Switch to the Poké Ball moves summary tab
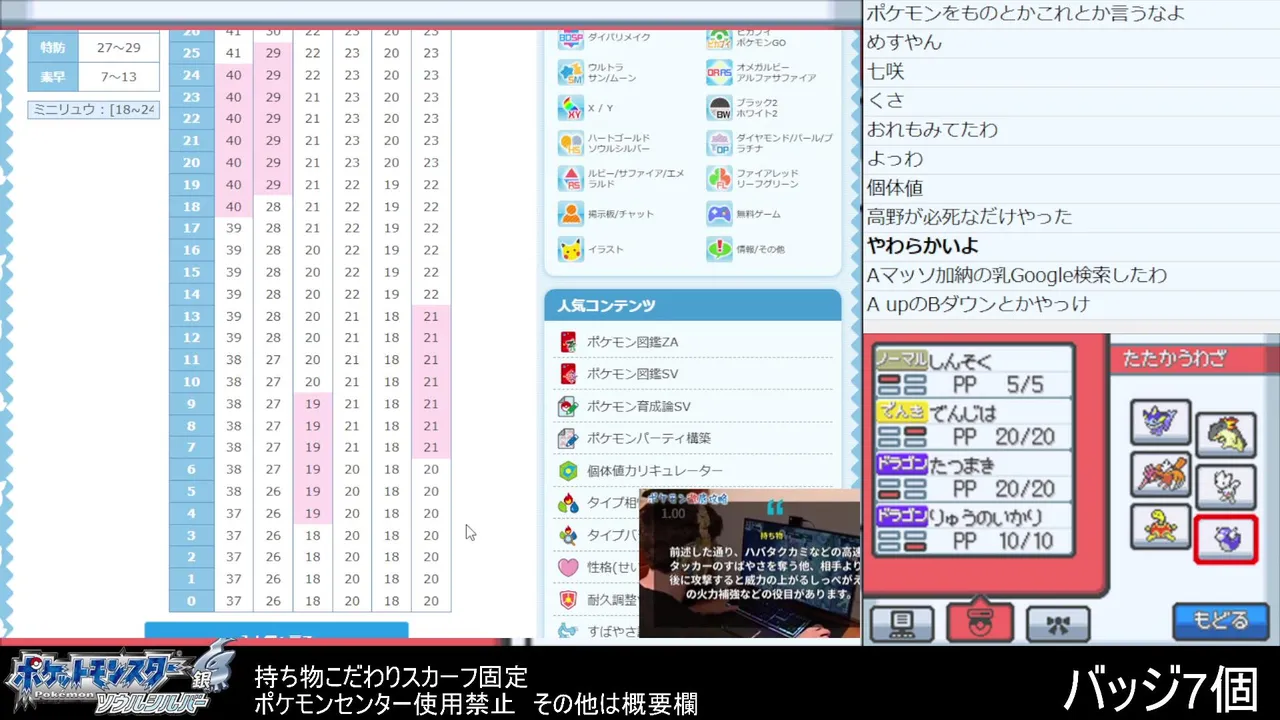Viewport: 1280px width, 720px height. coord(979,622)
